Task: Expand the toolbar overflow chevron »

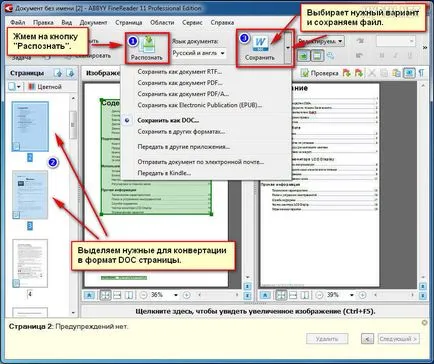Action: pyautogui.click(x=425, y=48)
